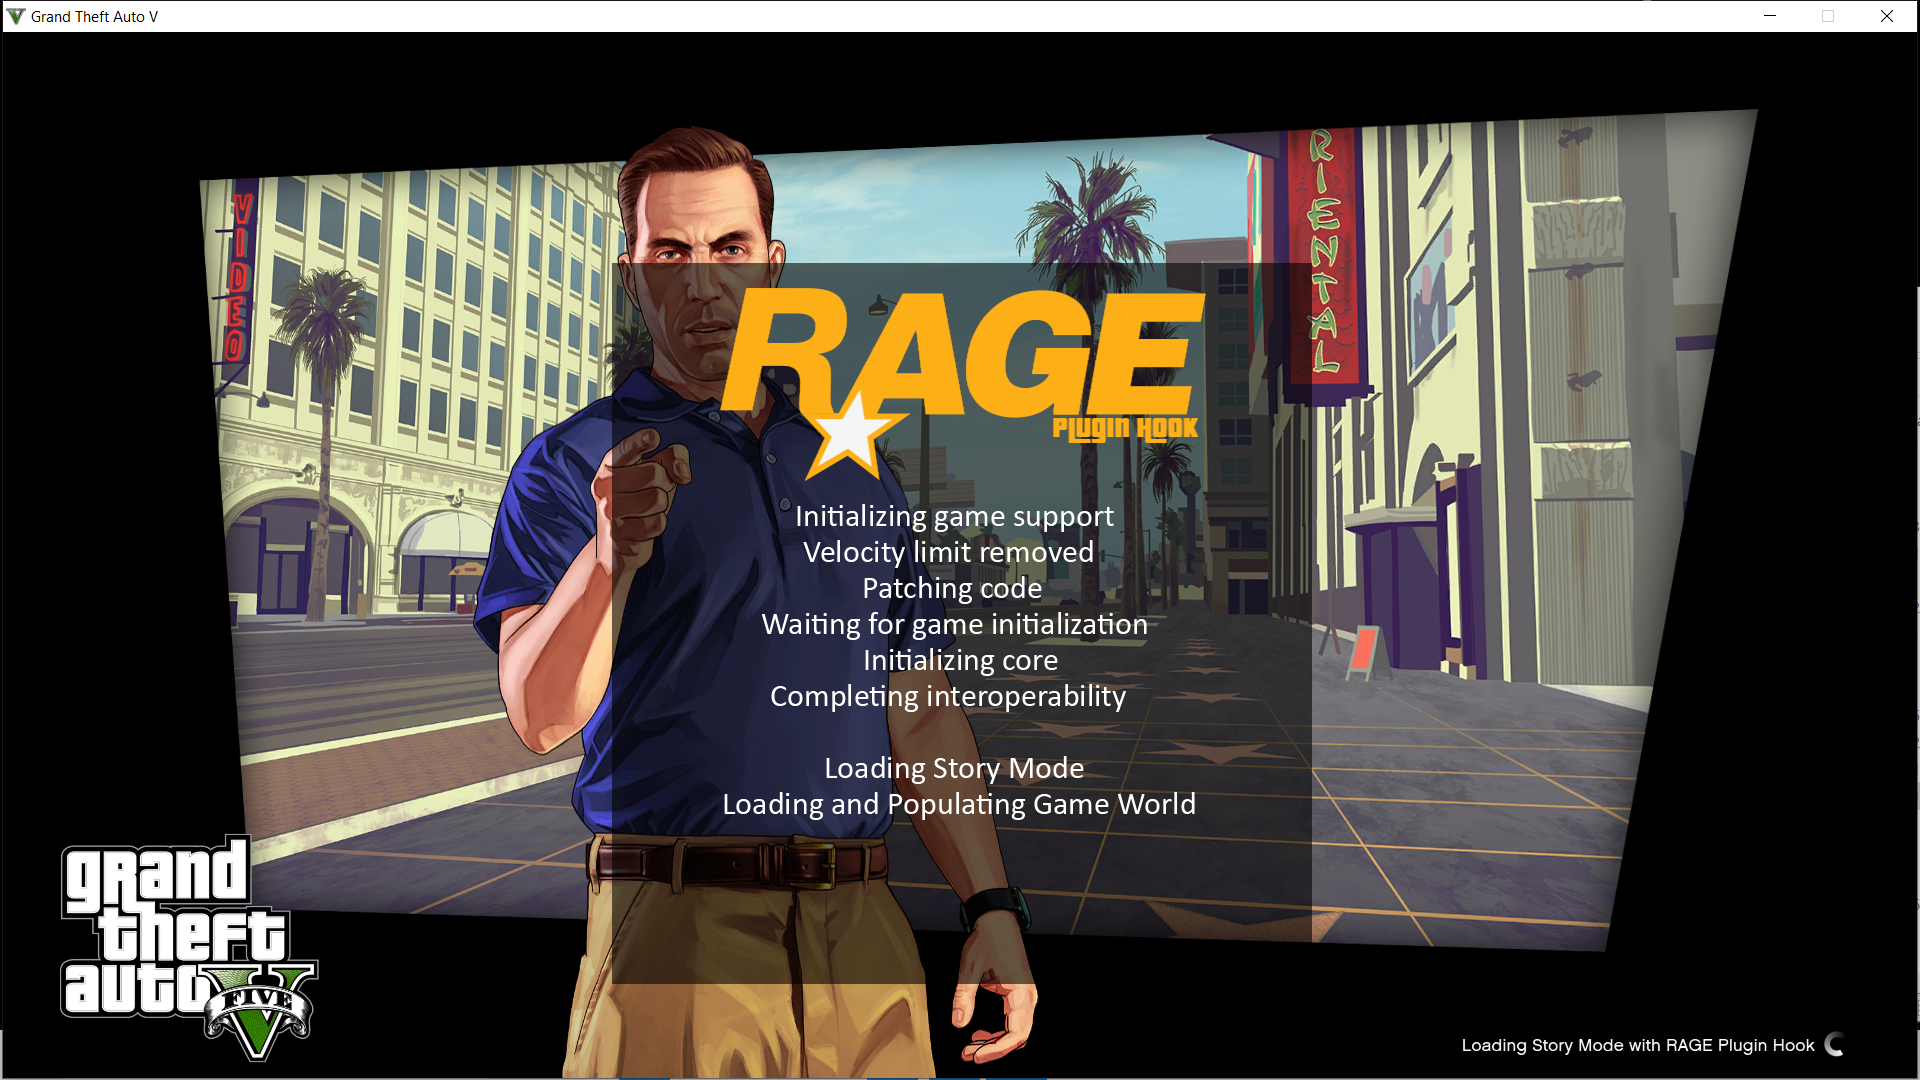Screen dimensions: 1920x1080
Task: Click 'Loading Story Mode with RAGE Plugin Hook' text
Action: point(1637,1045)
